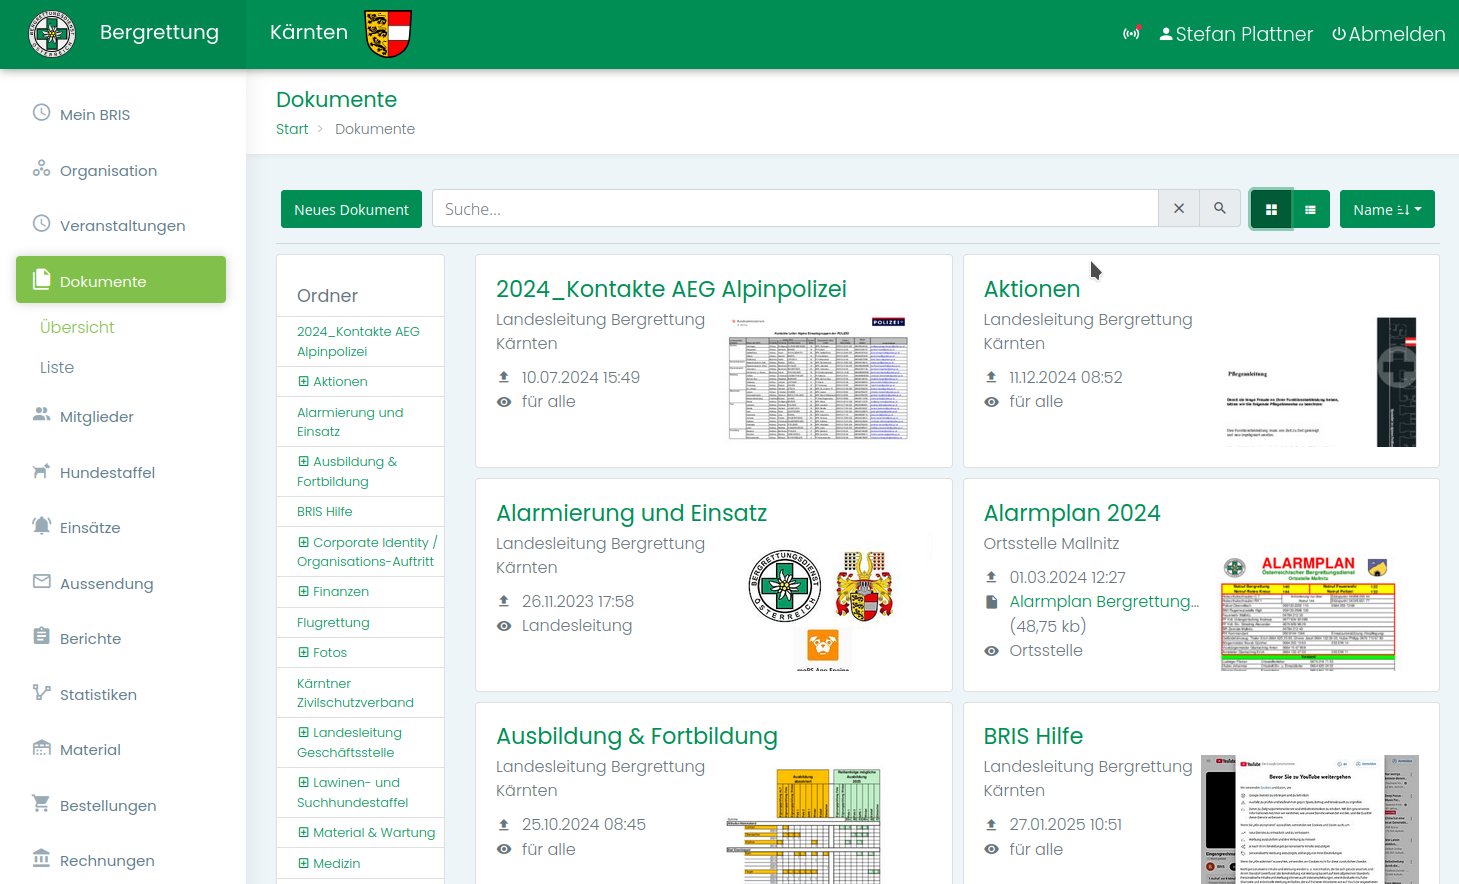The width and height of the screenshot is (1459, 884).
Task: Switch to list view layout
Action: (x=1310, y=210)
